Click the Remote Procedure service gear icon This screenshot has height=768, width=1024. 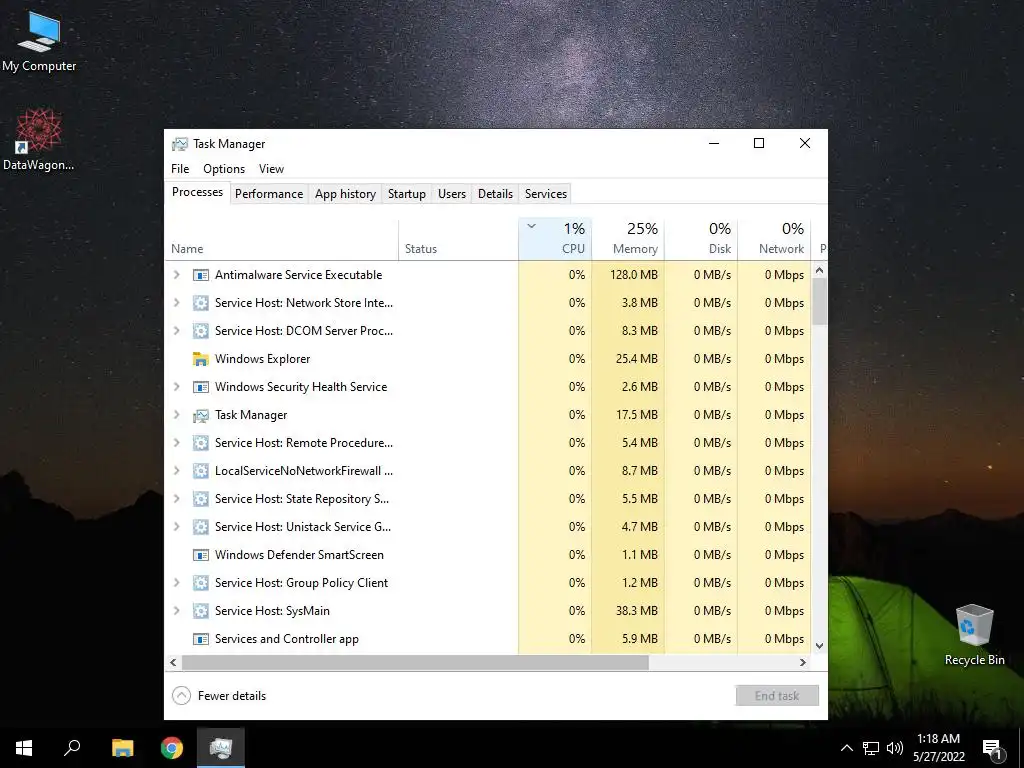click(200, 443)
